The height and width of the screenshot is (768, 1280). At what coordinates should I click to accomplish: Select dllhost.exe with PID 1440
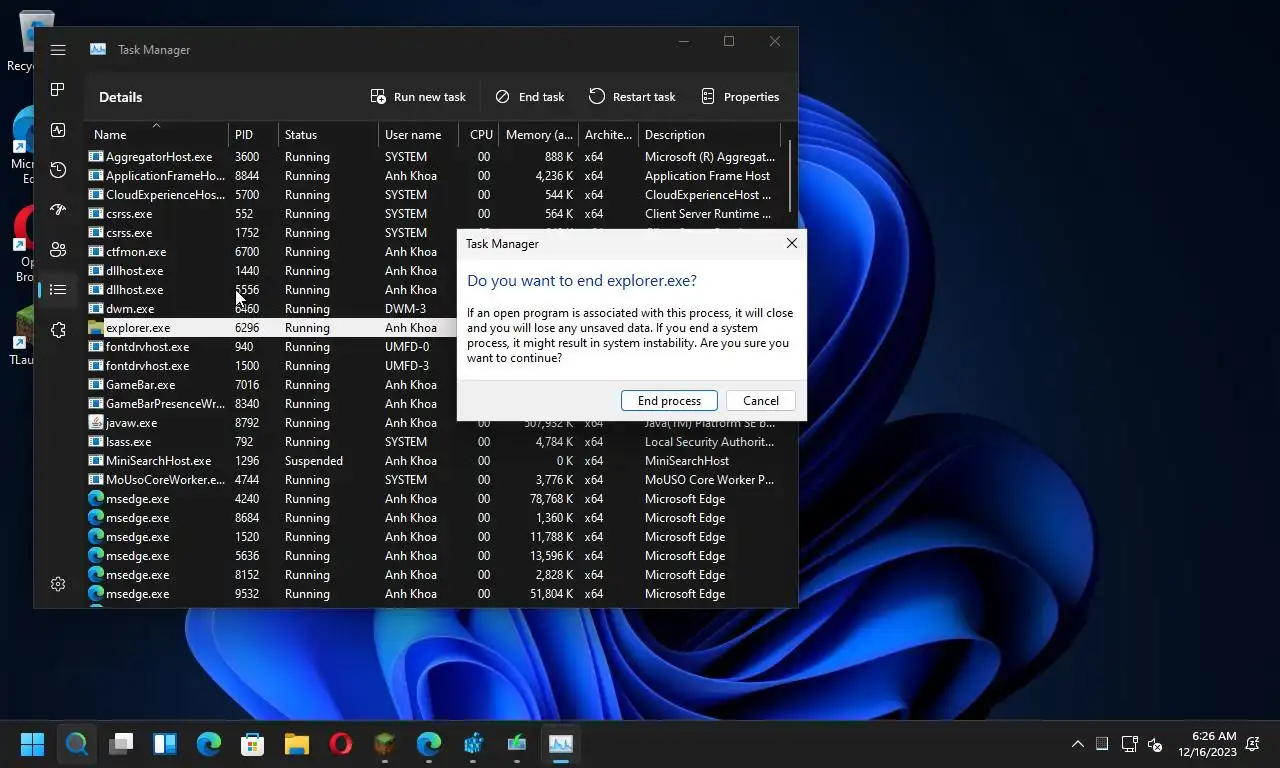(x=270, y=271)
